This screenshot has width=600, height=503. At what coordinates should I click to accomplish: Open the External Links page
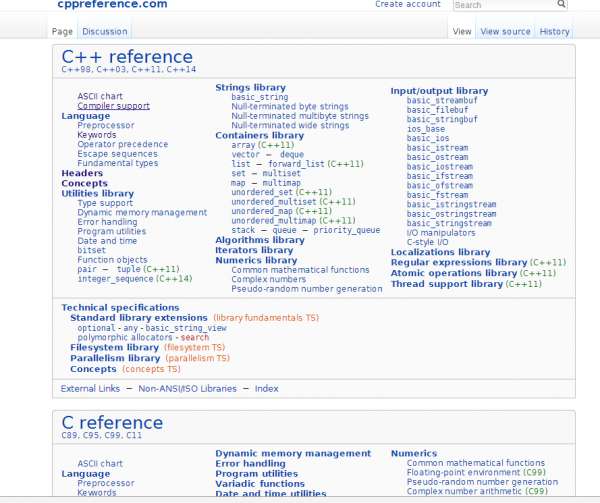[90, 389]
